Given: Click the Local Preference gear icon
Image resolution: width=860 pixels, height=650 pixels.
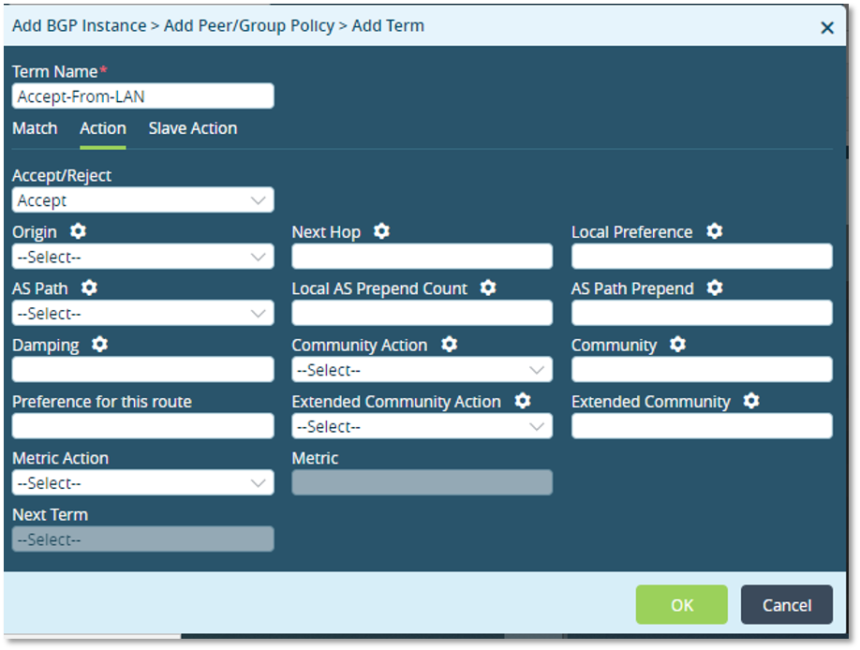Looking at the screenshot, I should click(714, 232).
